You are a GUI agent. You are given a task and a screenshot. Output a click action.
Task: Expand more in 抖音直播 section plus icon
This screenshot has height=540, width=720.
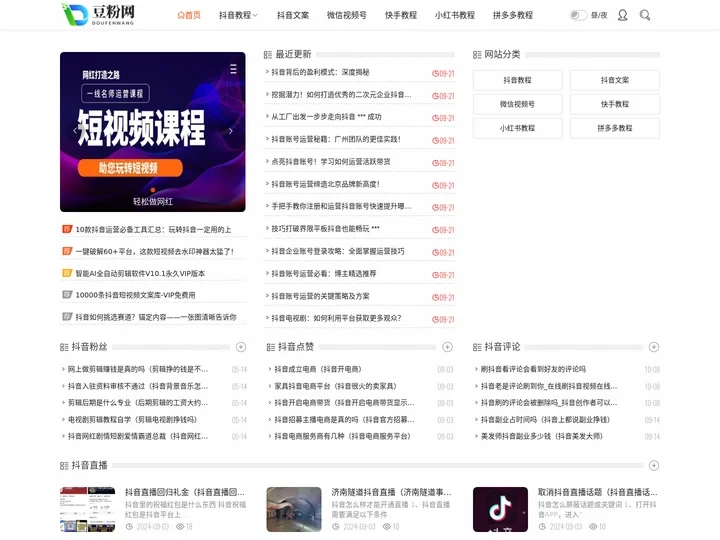[x=654, y=465]
